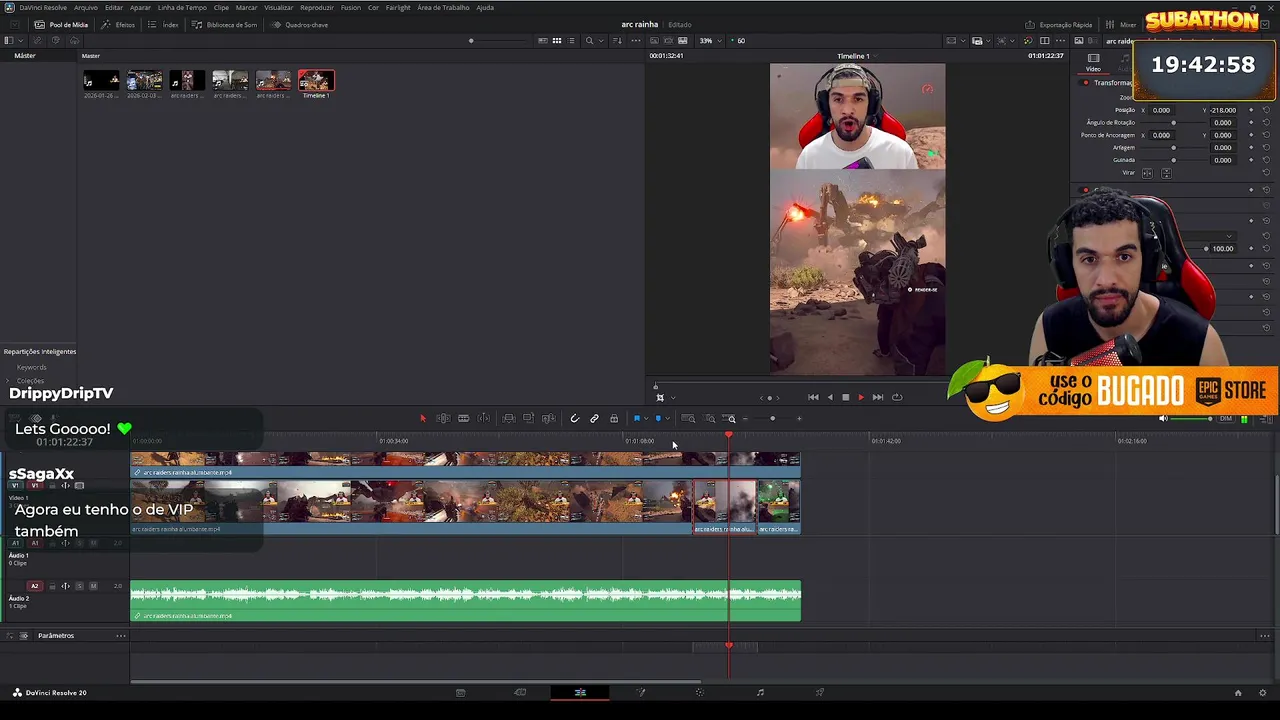Open viewer zoom 33% dropdown
Image resolution: width=1280 pixels, height=720 pixels.
(709, 41)
